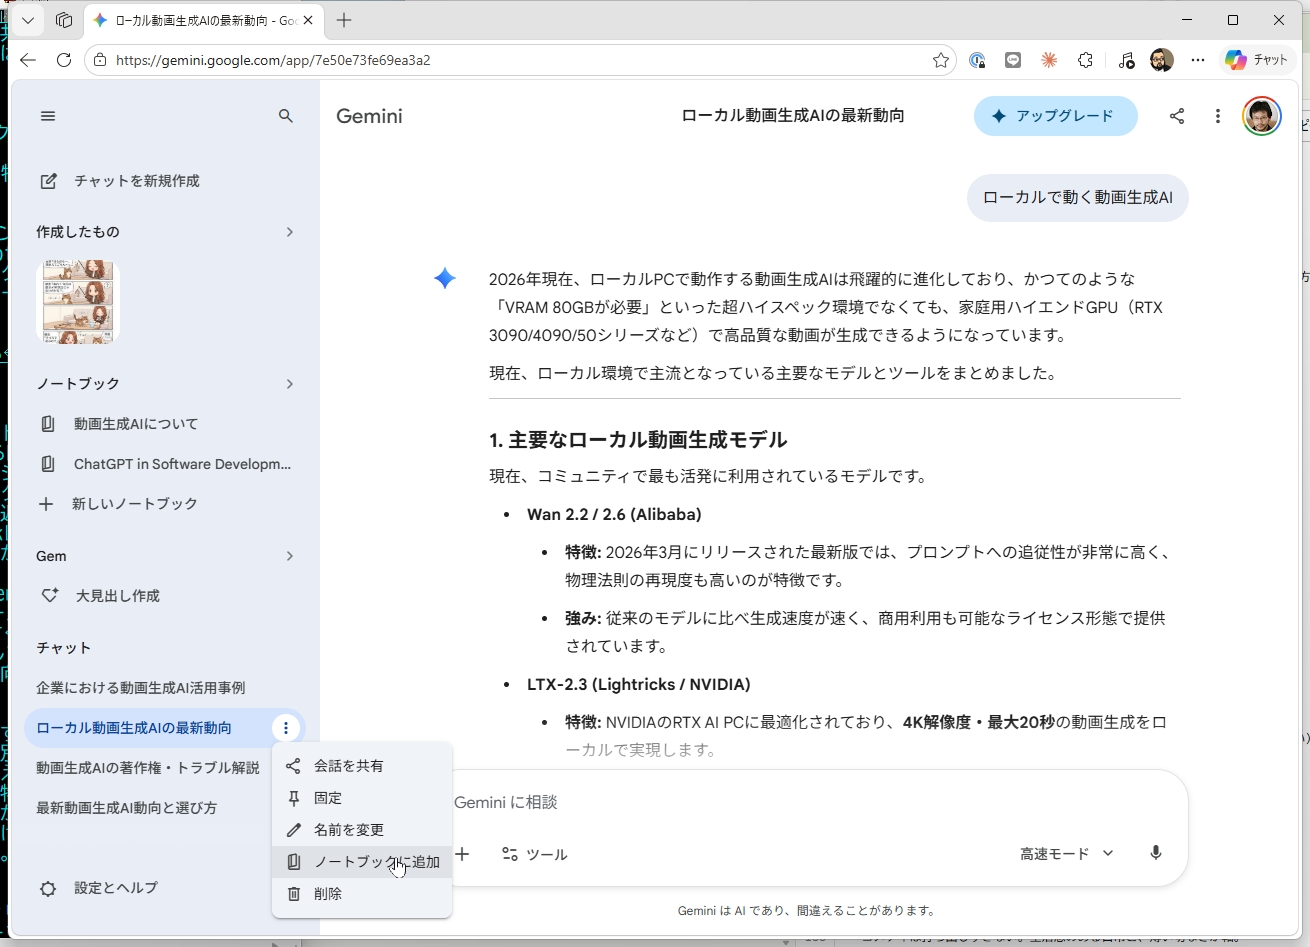Expand the ノートブック section arrow

[290, 384]
